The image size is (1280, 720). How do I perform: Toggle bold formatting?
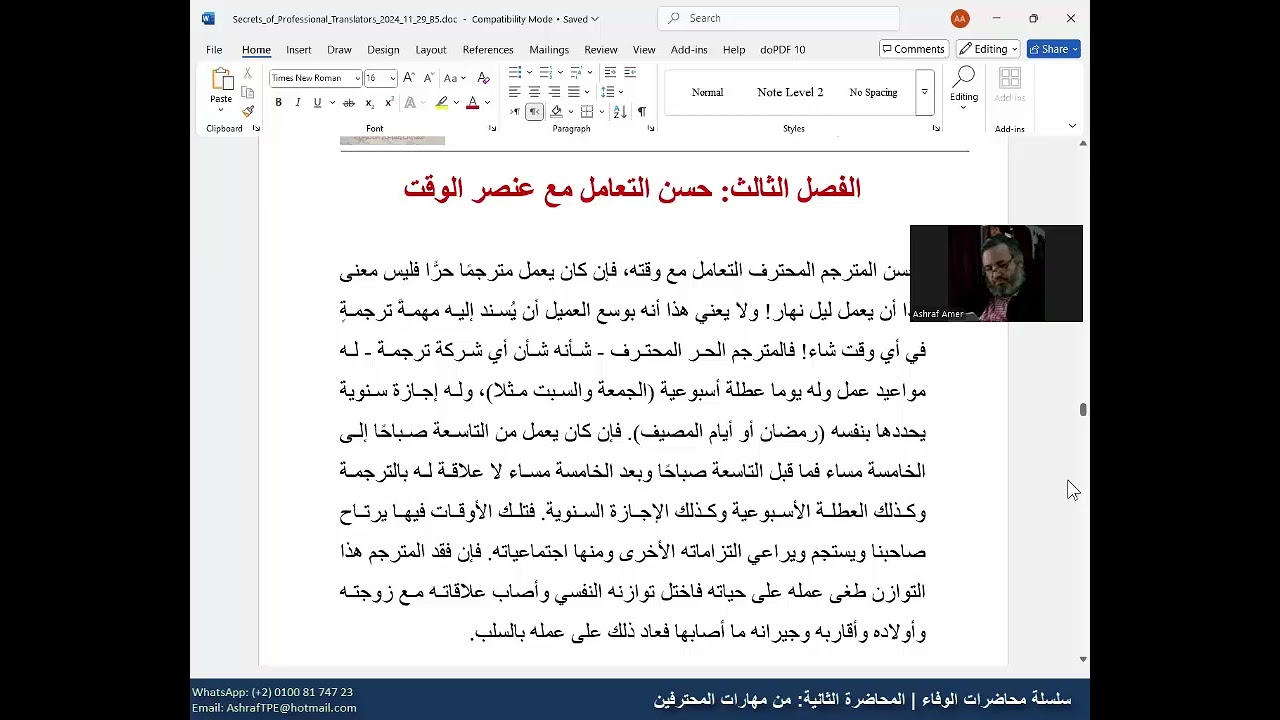[279, 103]
